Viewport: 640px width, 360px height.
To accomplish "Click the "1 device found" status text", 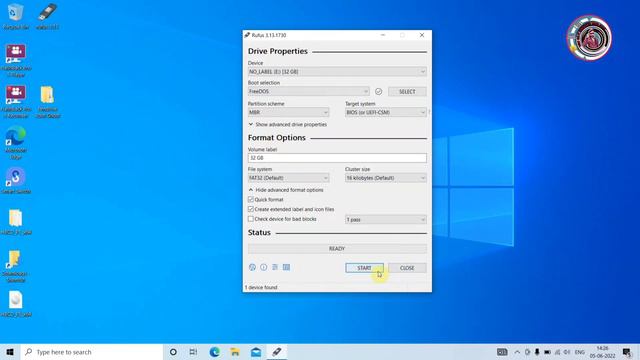I will pyautogui.click(x=261, y=287).
